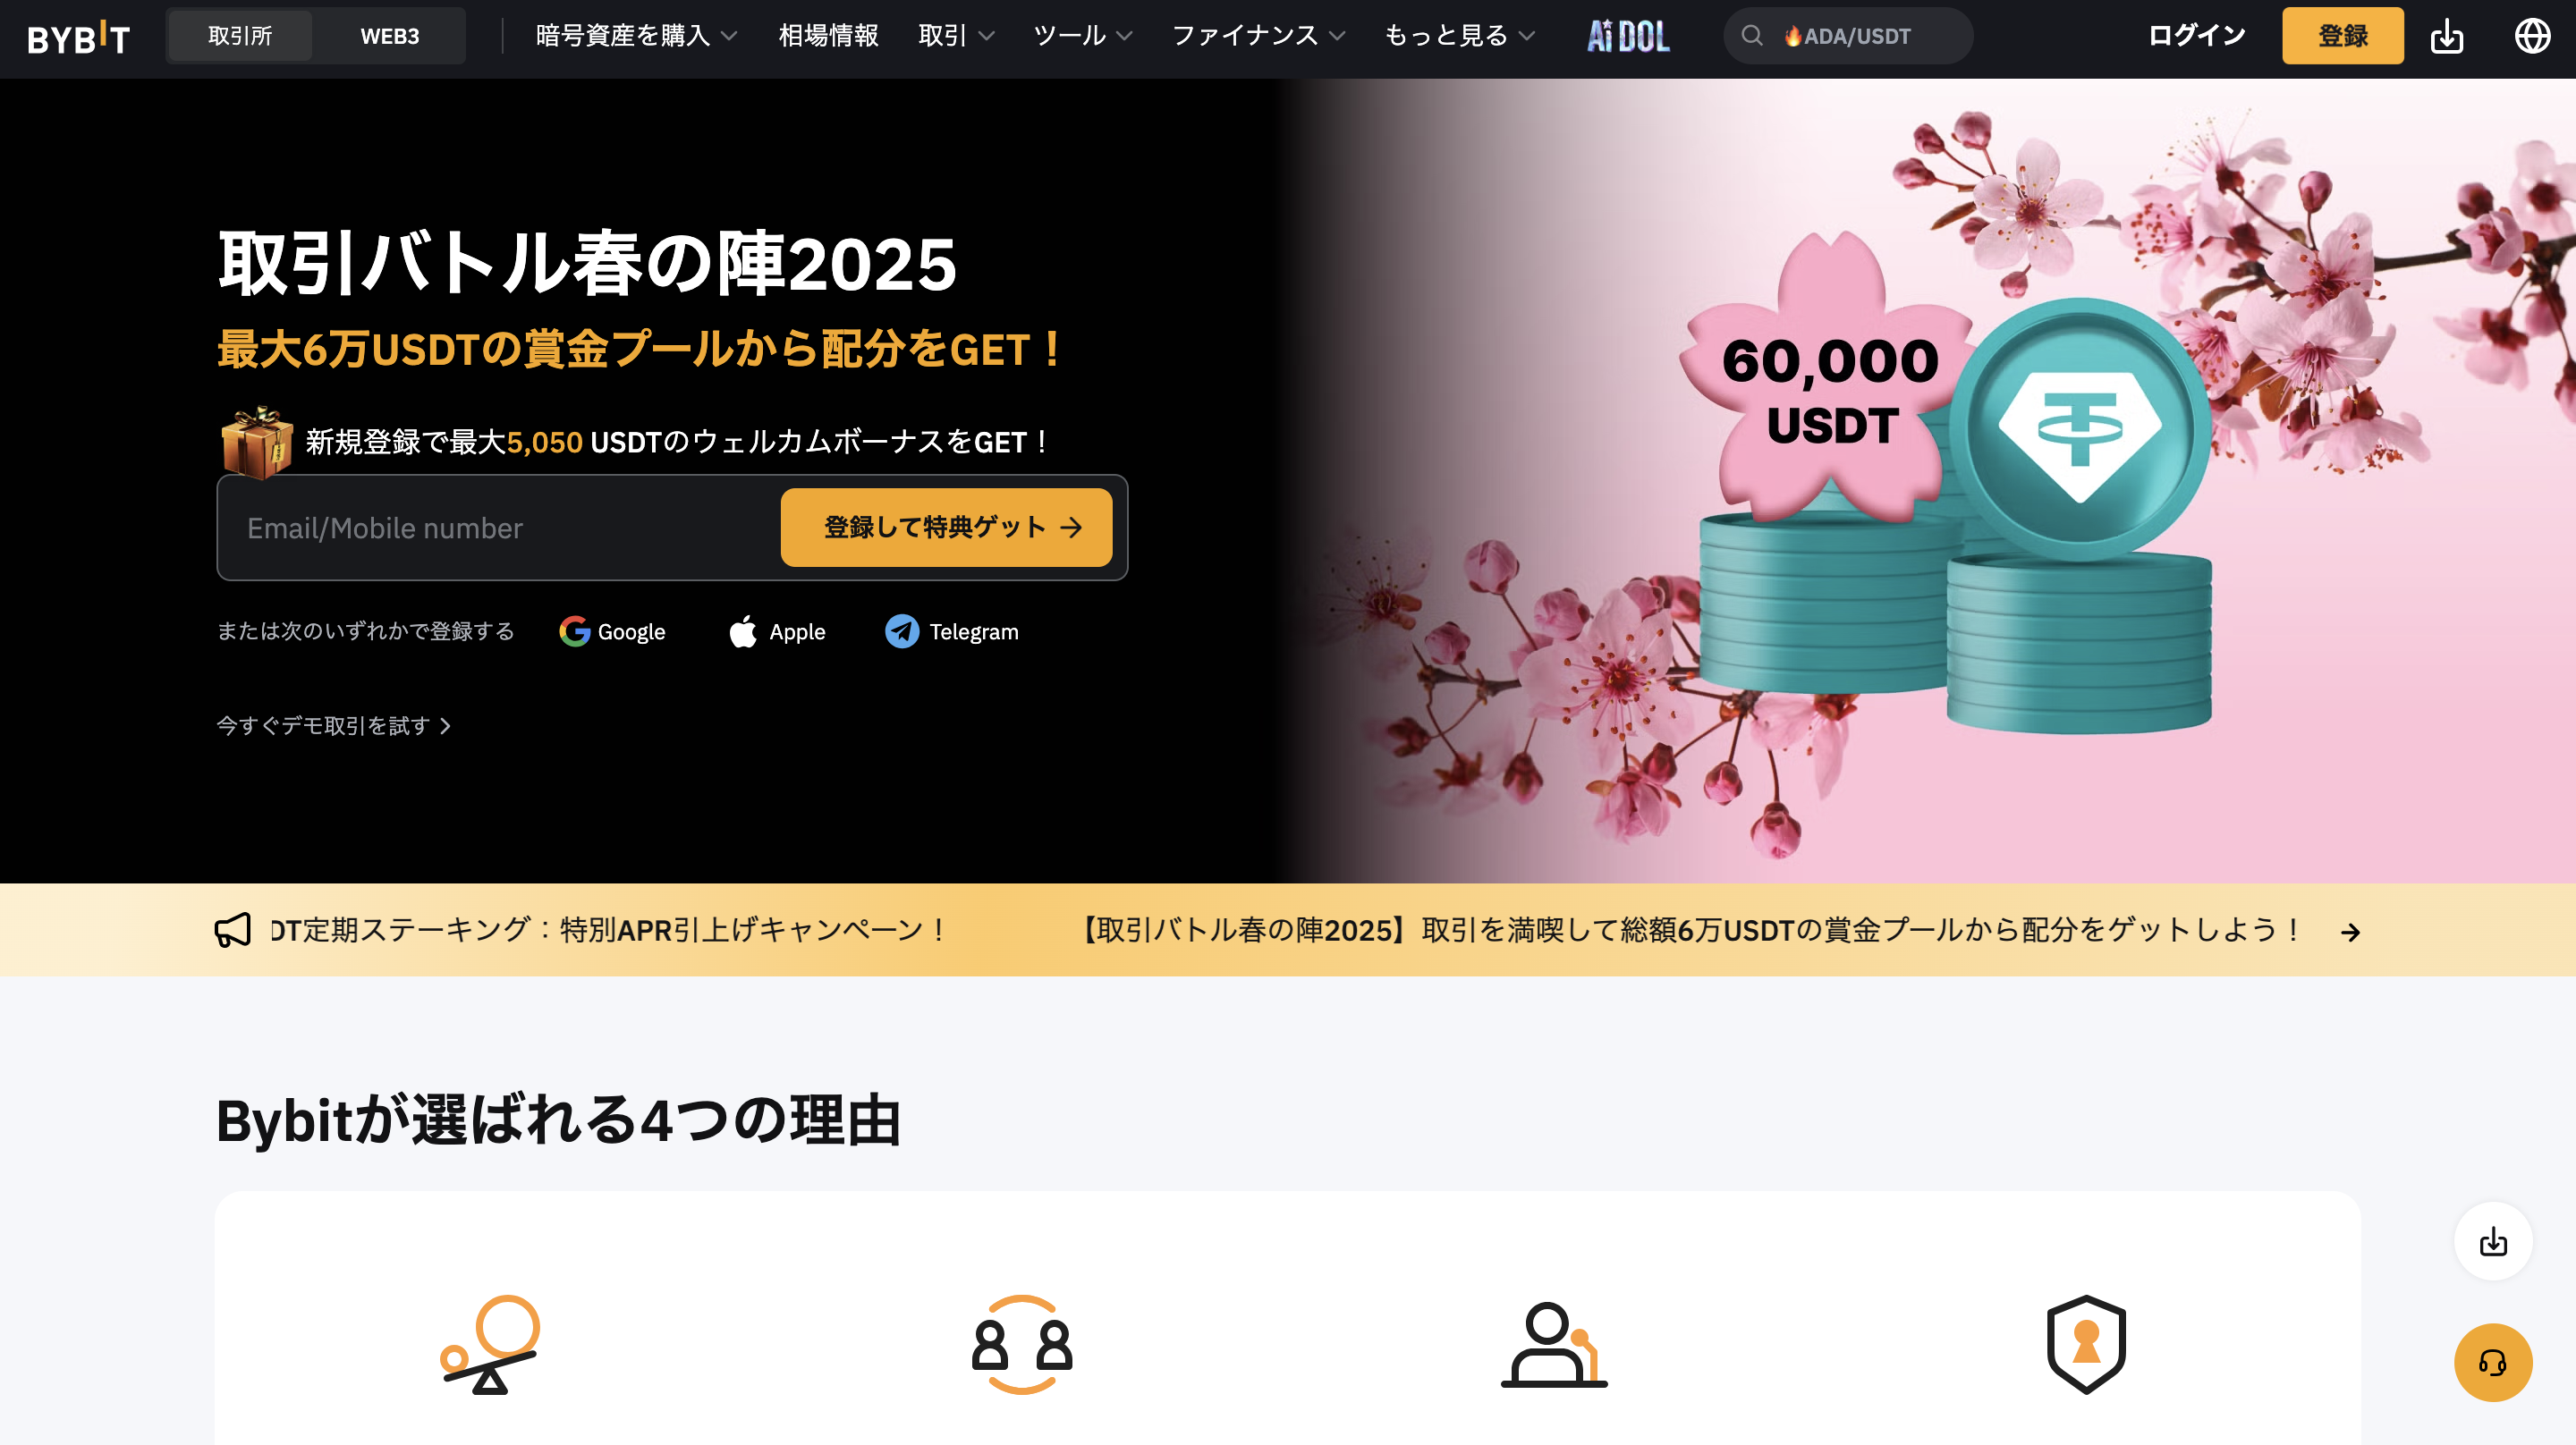Open the headset customer support chat
The image size is (2576, 1445).
[x=2492, y=1362]
